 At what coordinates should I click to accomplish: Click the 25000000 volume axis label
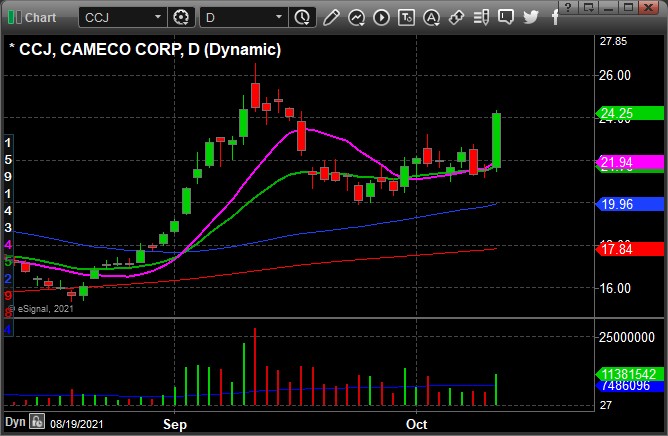pyautogui.click(x=627, y=338)
